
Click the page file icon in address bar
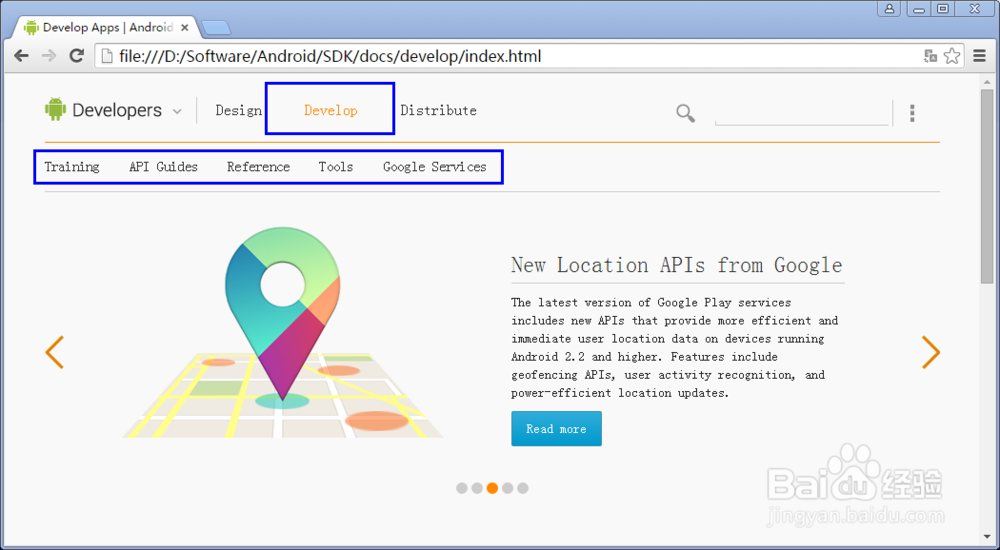(x=107, y=56)
